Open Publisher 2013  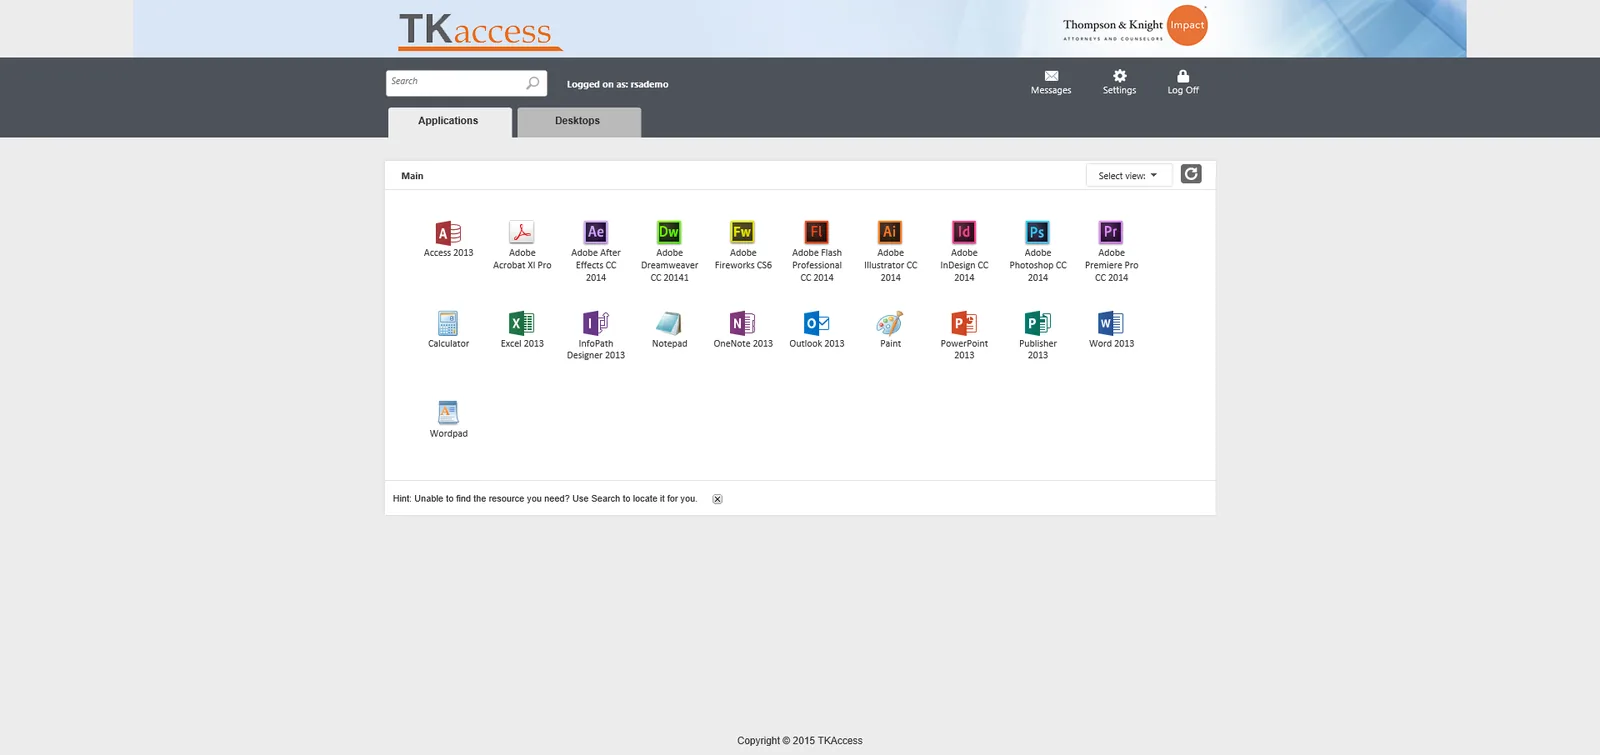click(x=1038, y=336)
